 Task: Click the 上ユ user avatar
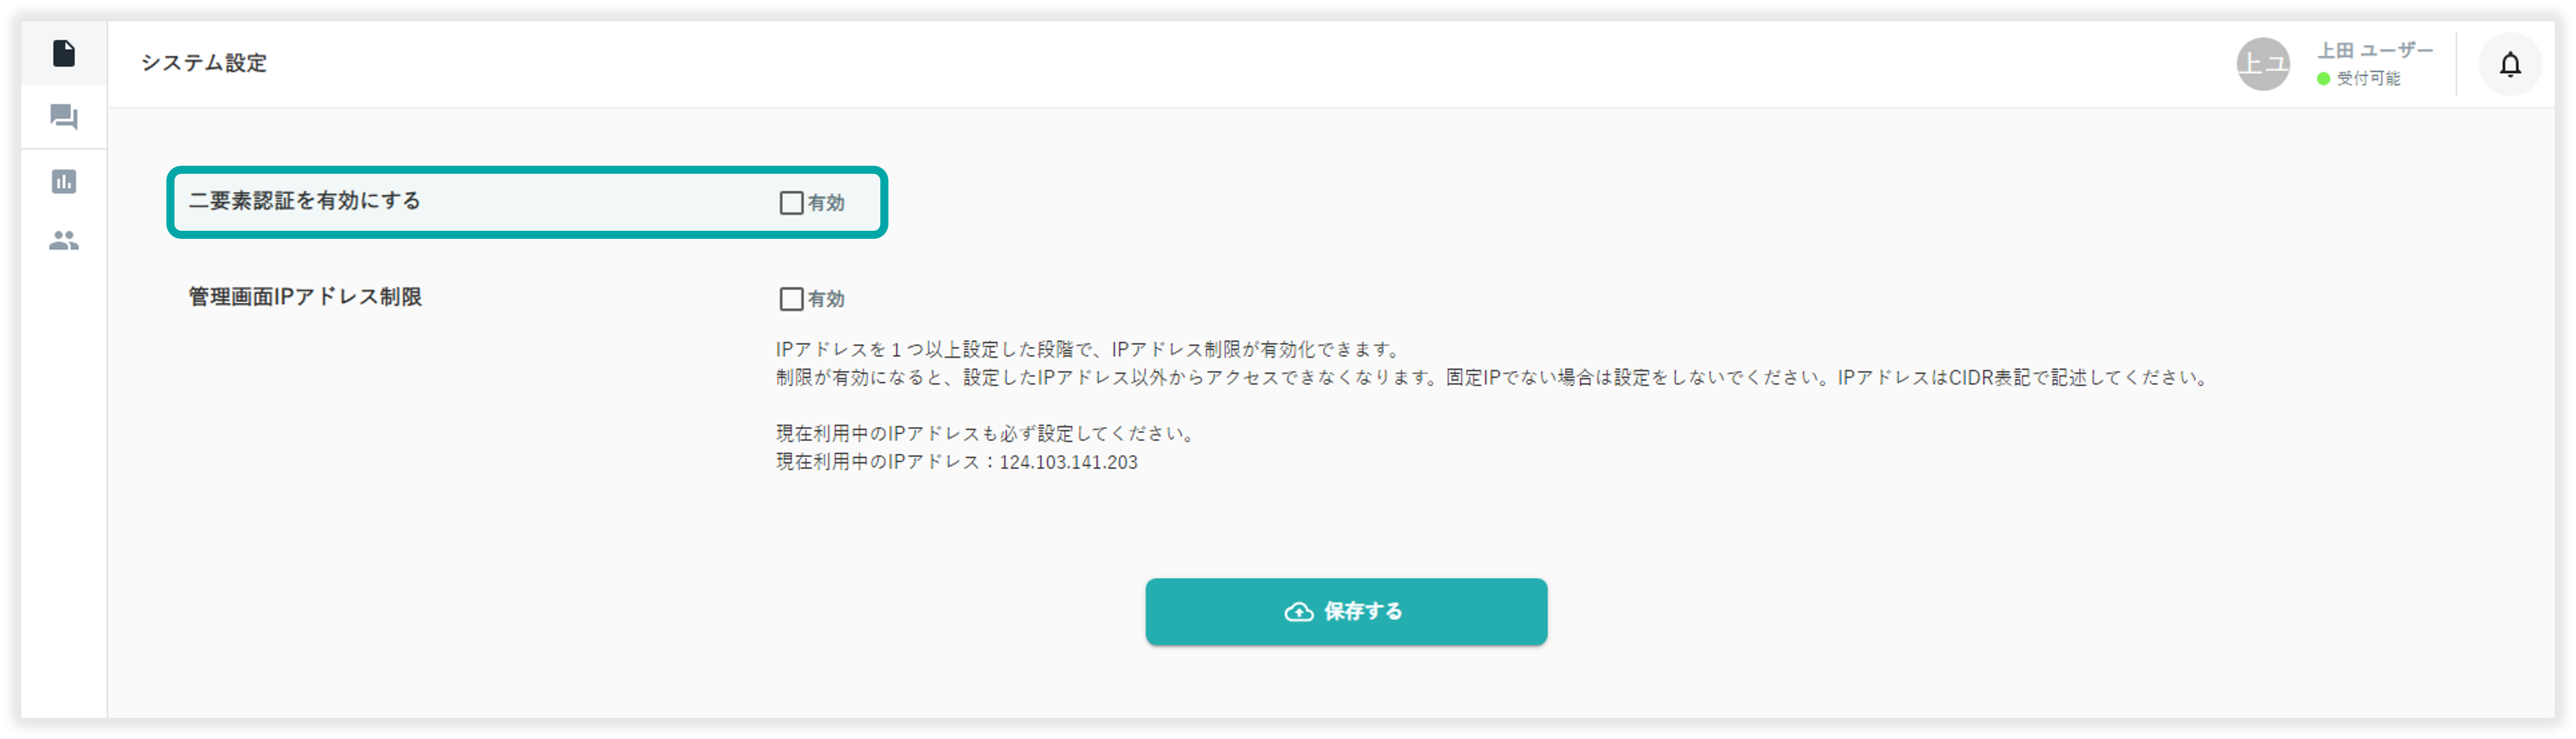point(2263,65)
